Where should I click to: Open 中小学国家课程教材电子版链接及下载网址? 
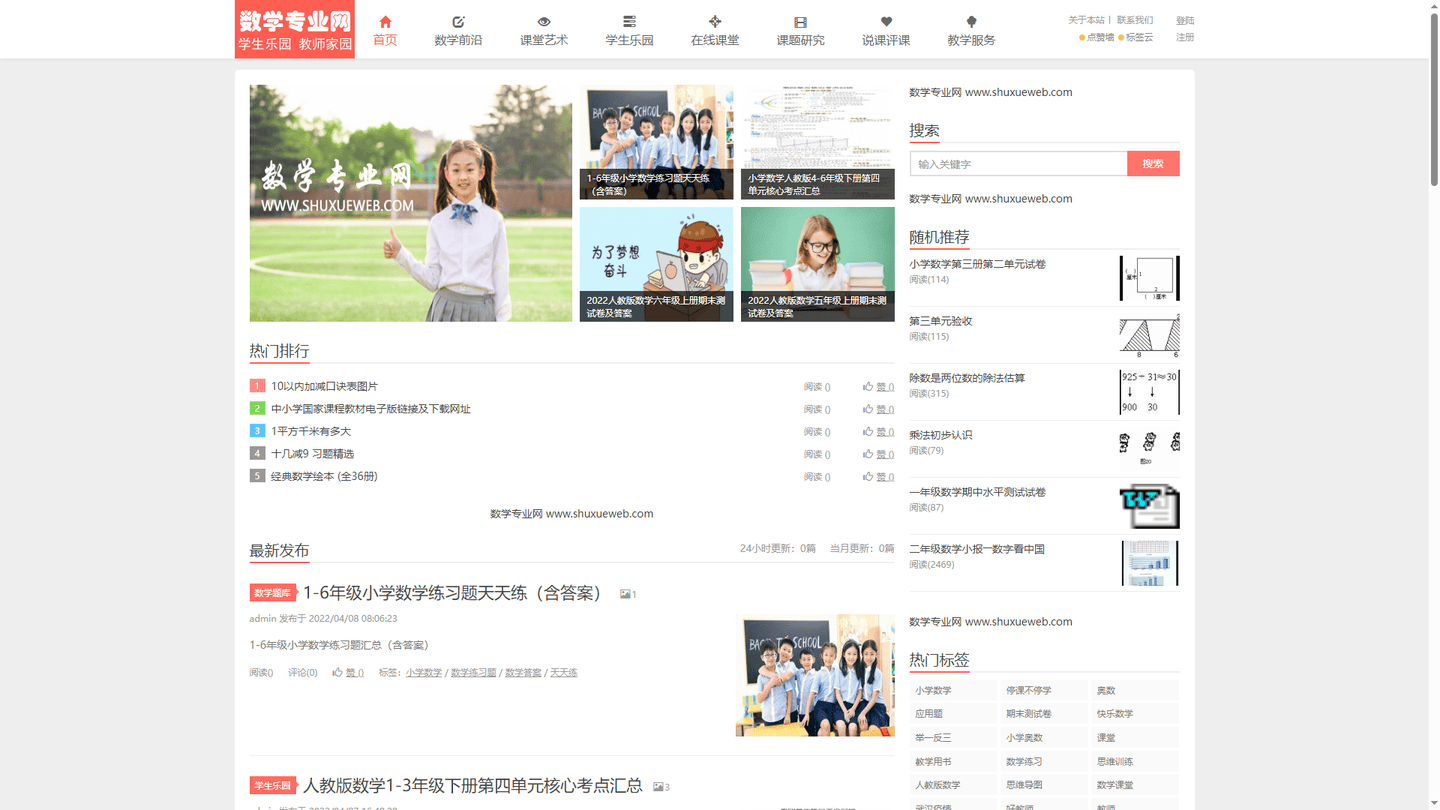point(370,409)
